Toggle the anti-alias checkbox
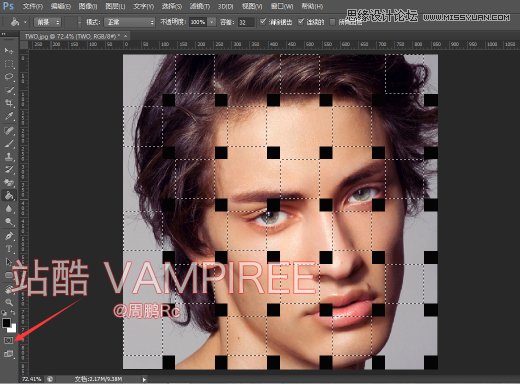The width and height of the screenshot is (520, 384). [x=263, y=22]
